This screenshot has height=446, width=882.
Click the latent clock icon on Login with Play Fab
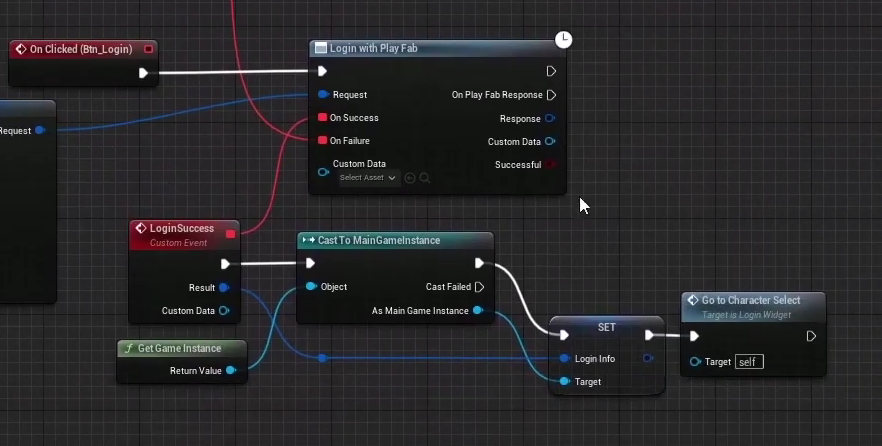(563, 40)
